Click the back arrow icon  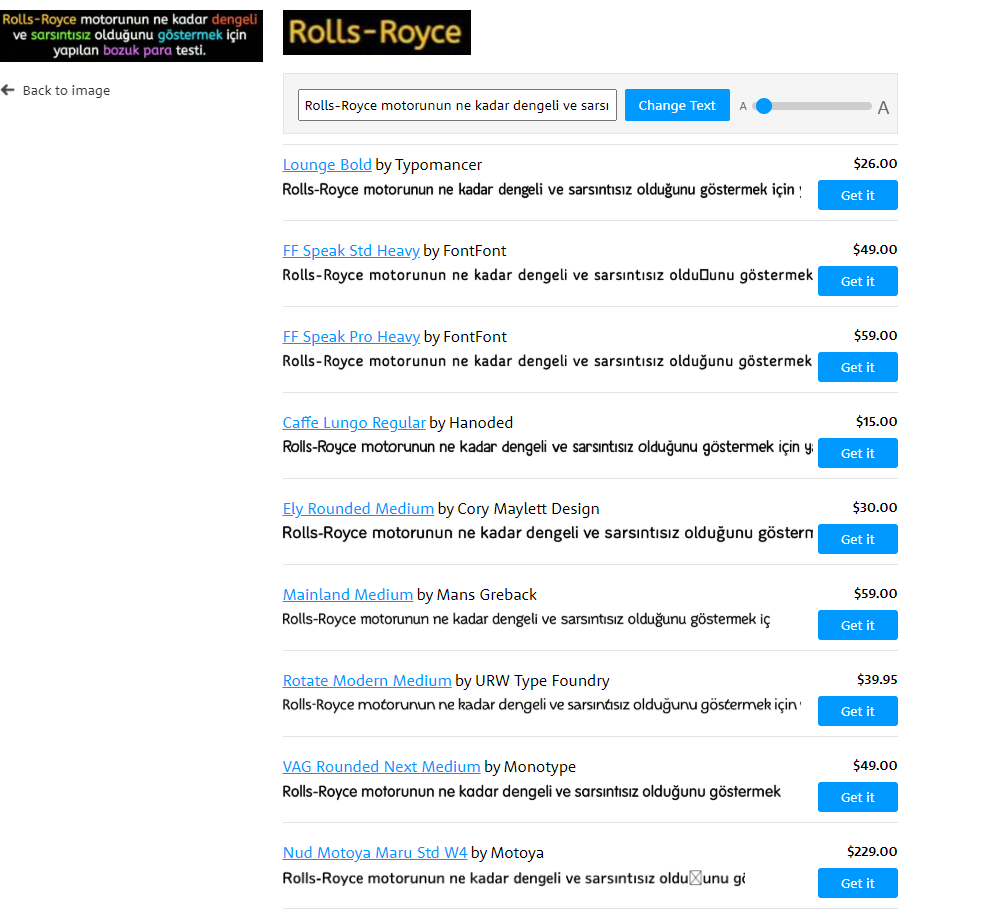[8, 91]
